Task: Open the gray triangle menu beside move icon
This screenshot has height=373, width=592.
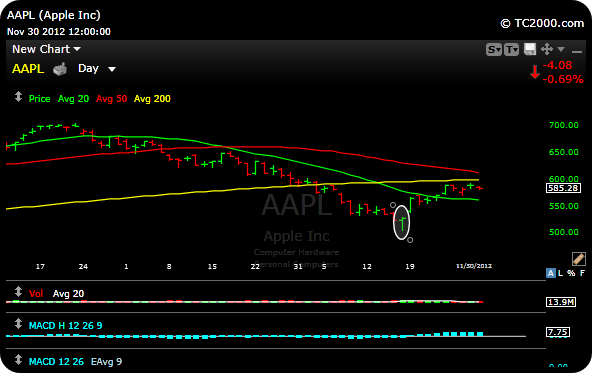Action: (561, 49)
